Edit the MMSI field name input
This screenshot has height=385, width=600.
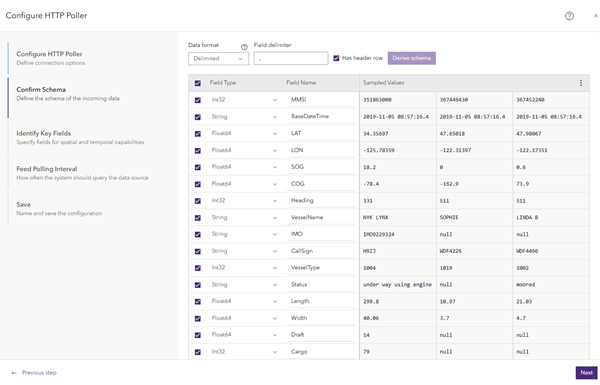[321, 100]
